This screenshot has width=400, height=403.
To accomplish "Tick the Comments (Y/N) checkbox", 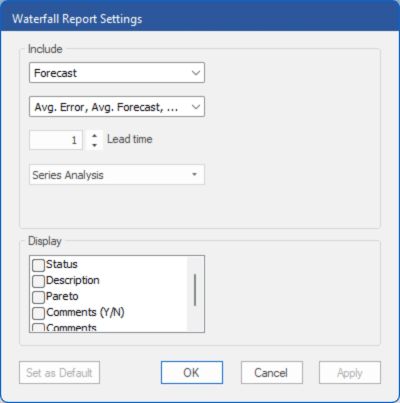I will (38, 313).
